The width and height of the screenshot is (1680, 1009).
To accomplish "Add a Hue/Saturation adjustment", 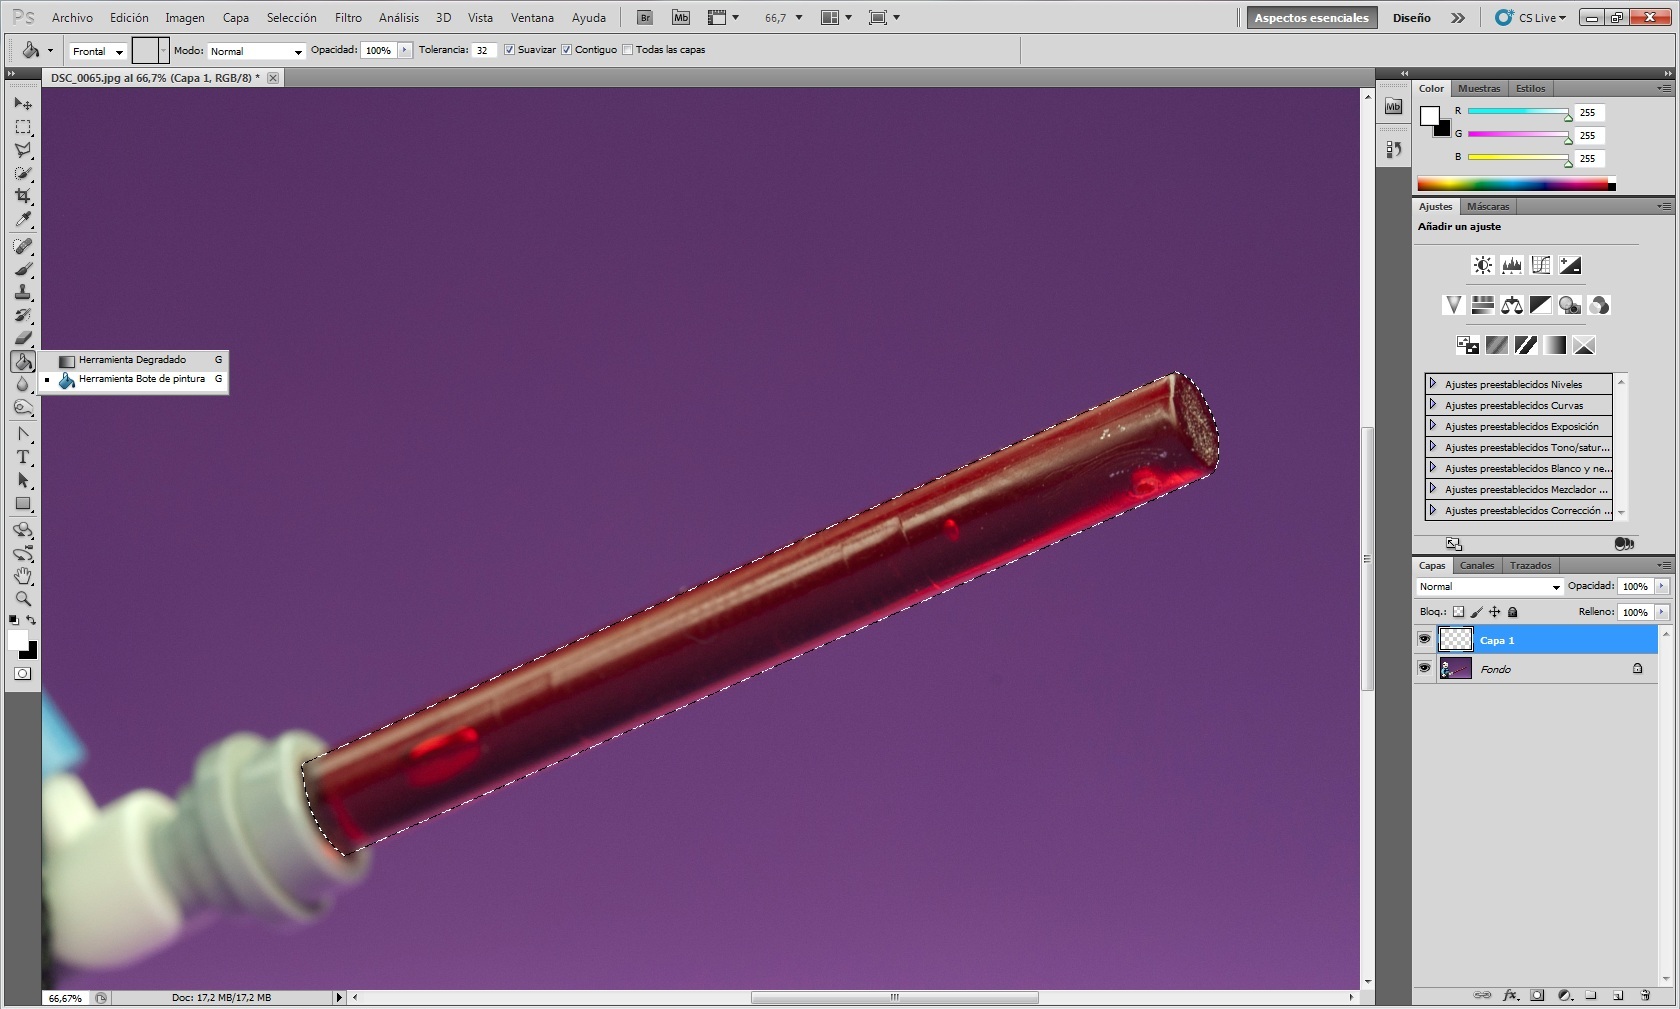I will (1482, 306).
